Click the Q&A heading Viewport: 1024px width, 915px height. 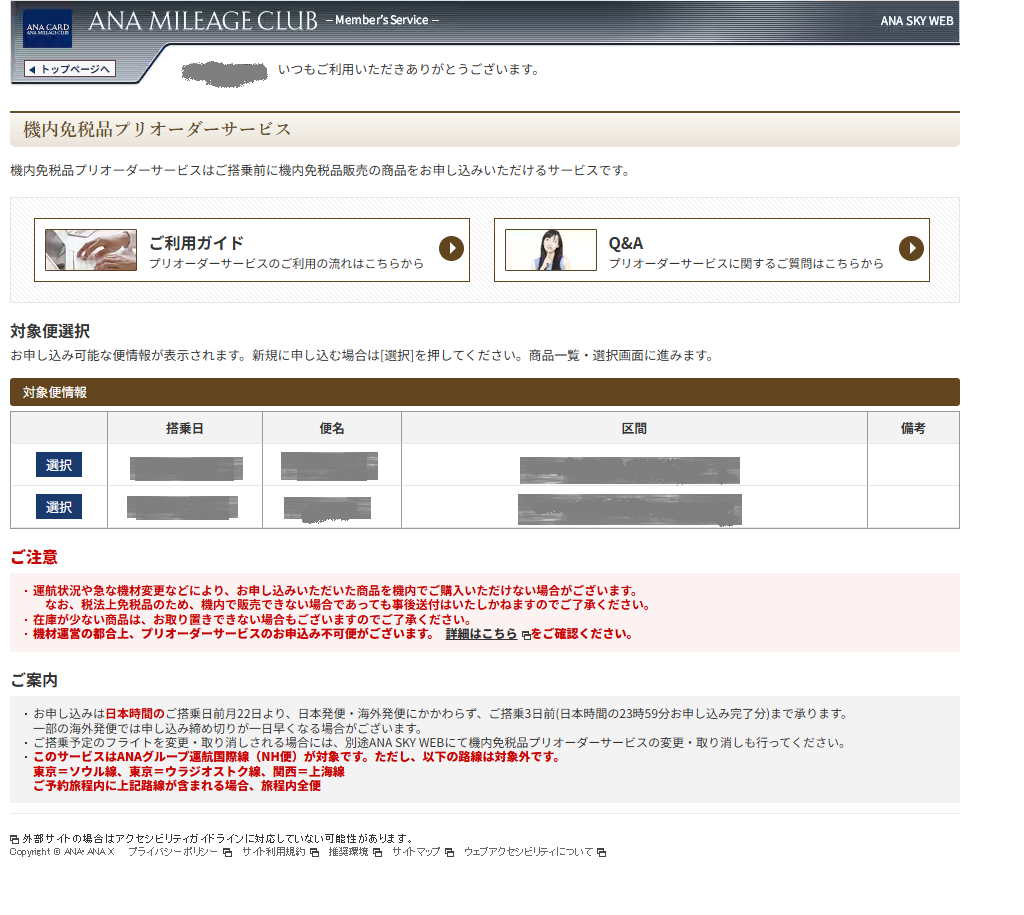(x=626, y=244)
